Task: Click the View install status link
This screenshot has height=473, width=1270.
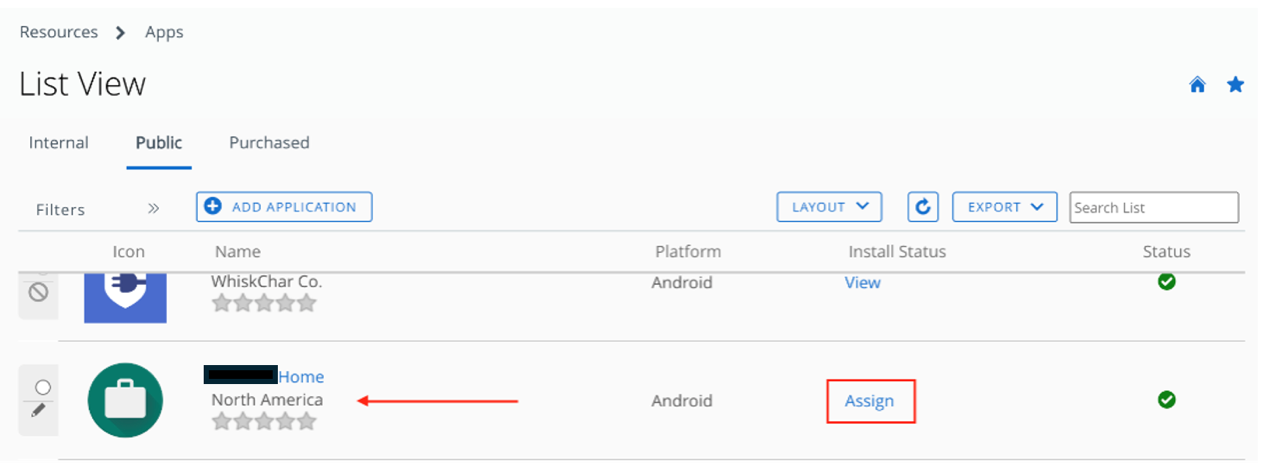Action: pos(862,283)
